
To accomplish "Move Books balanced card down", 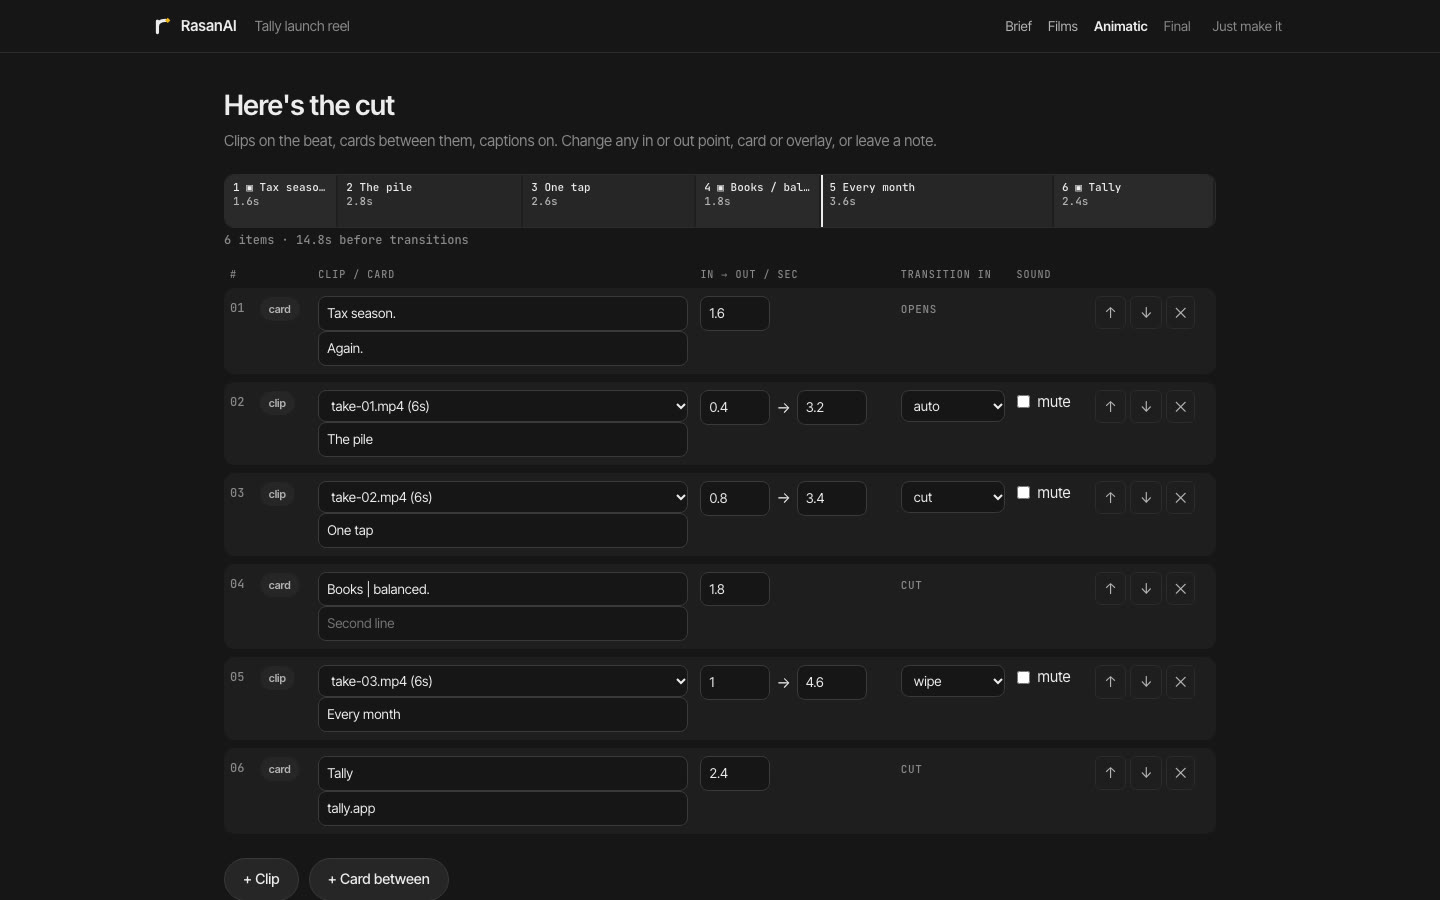I will pyautogui.click(x=1146, y=589).
